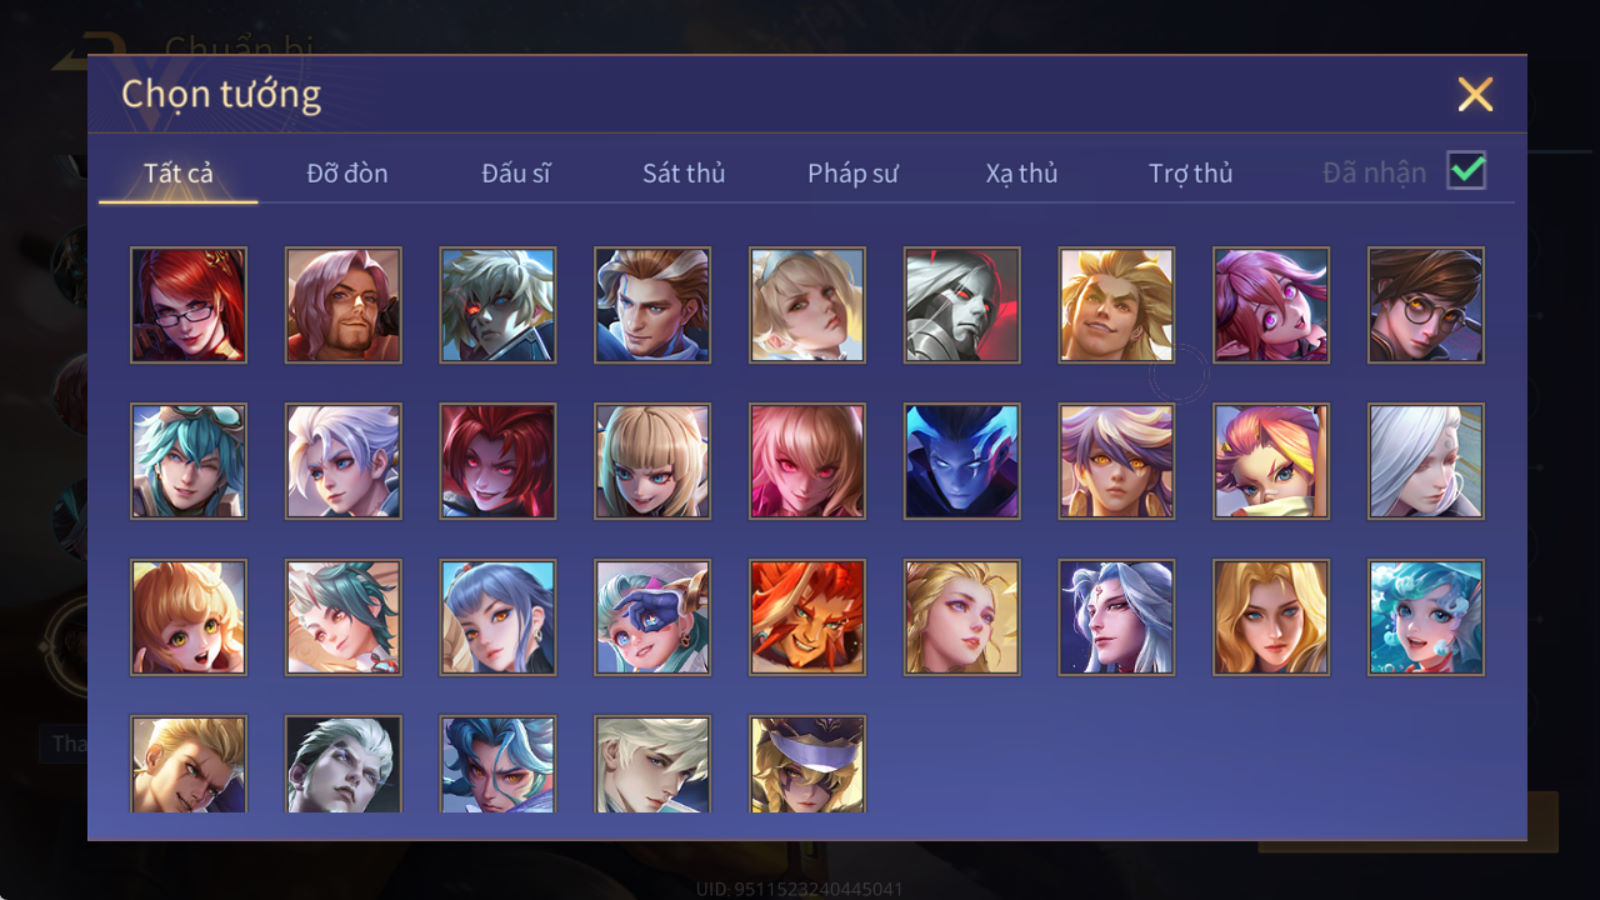Select the brown-haired hero with round glasses
The width and height of the screenshot is (1600, 900).
pos(1426,305)
